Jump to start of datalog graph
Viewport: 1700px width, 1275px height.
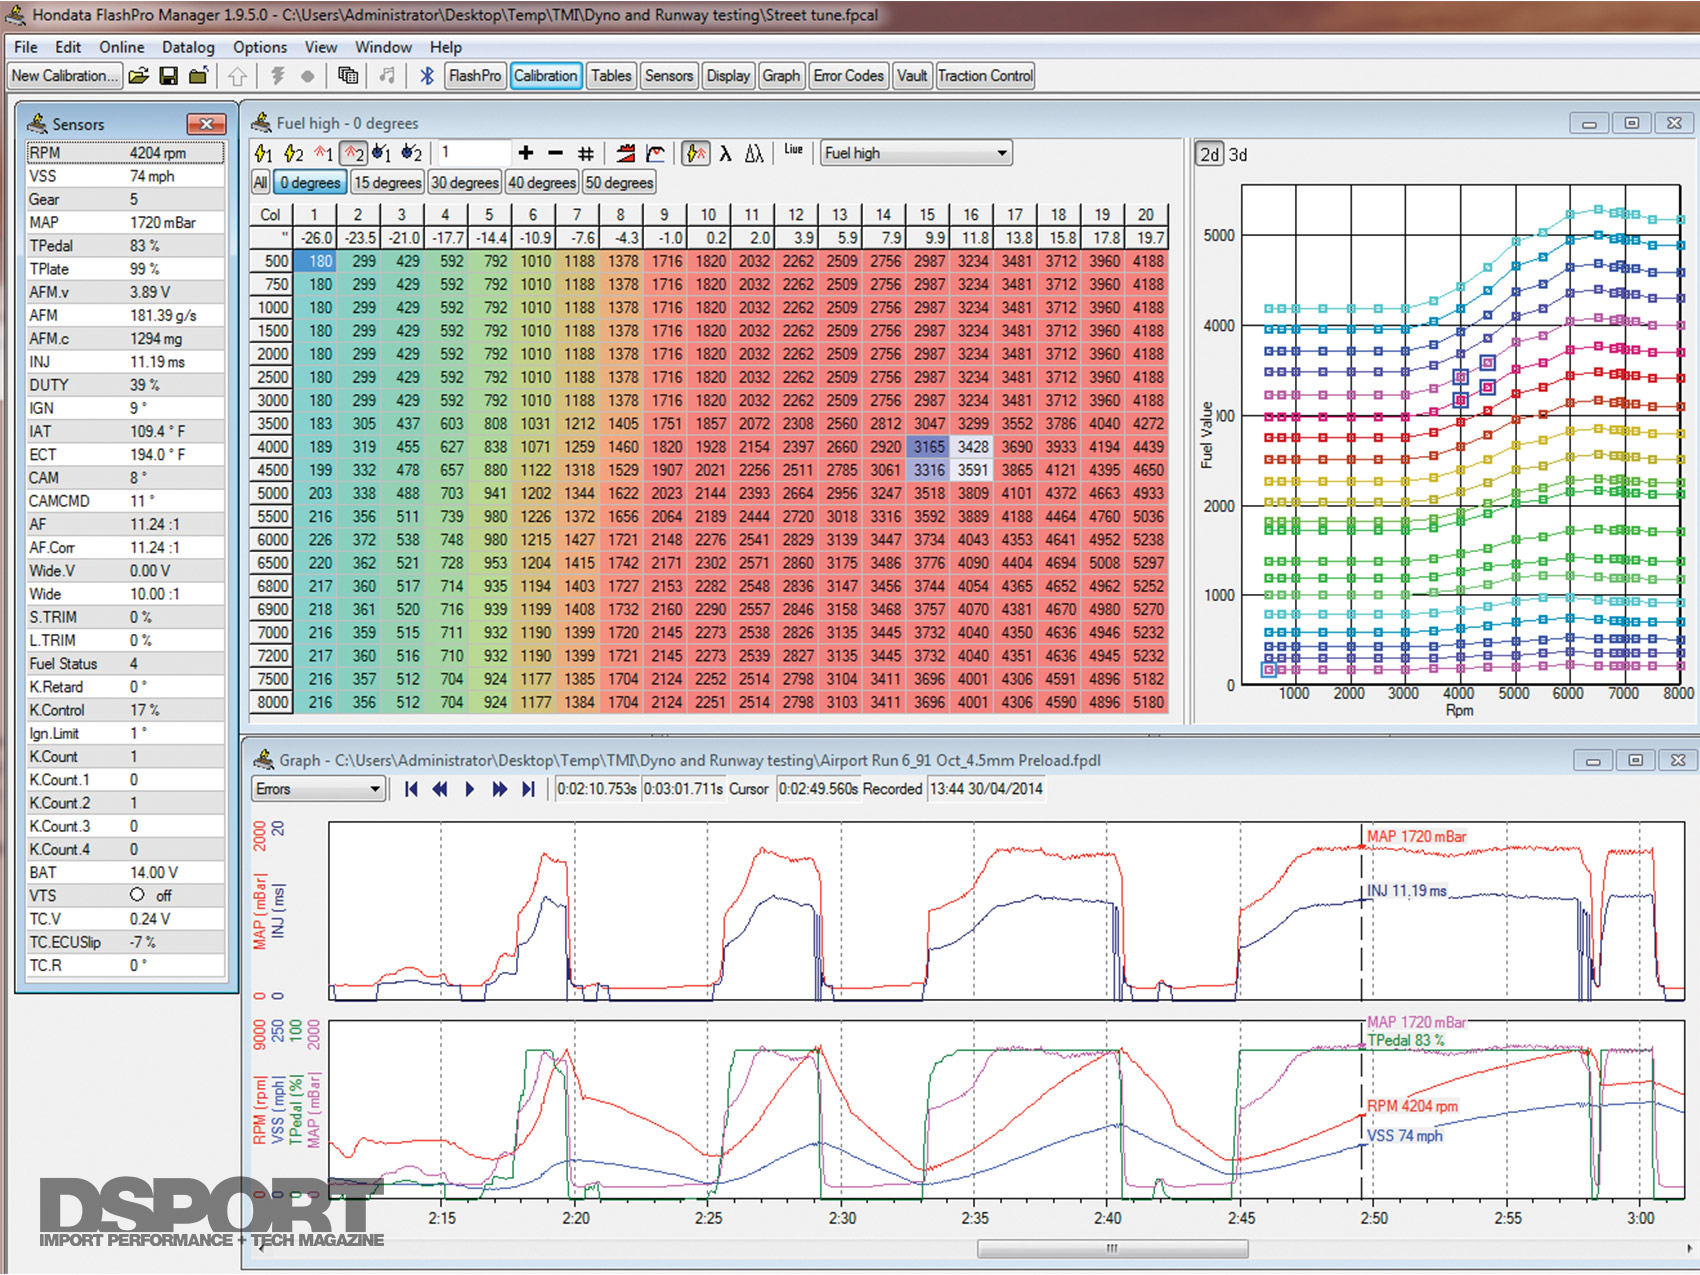pyautogui.click(x=411, y=789)
